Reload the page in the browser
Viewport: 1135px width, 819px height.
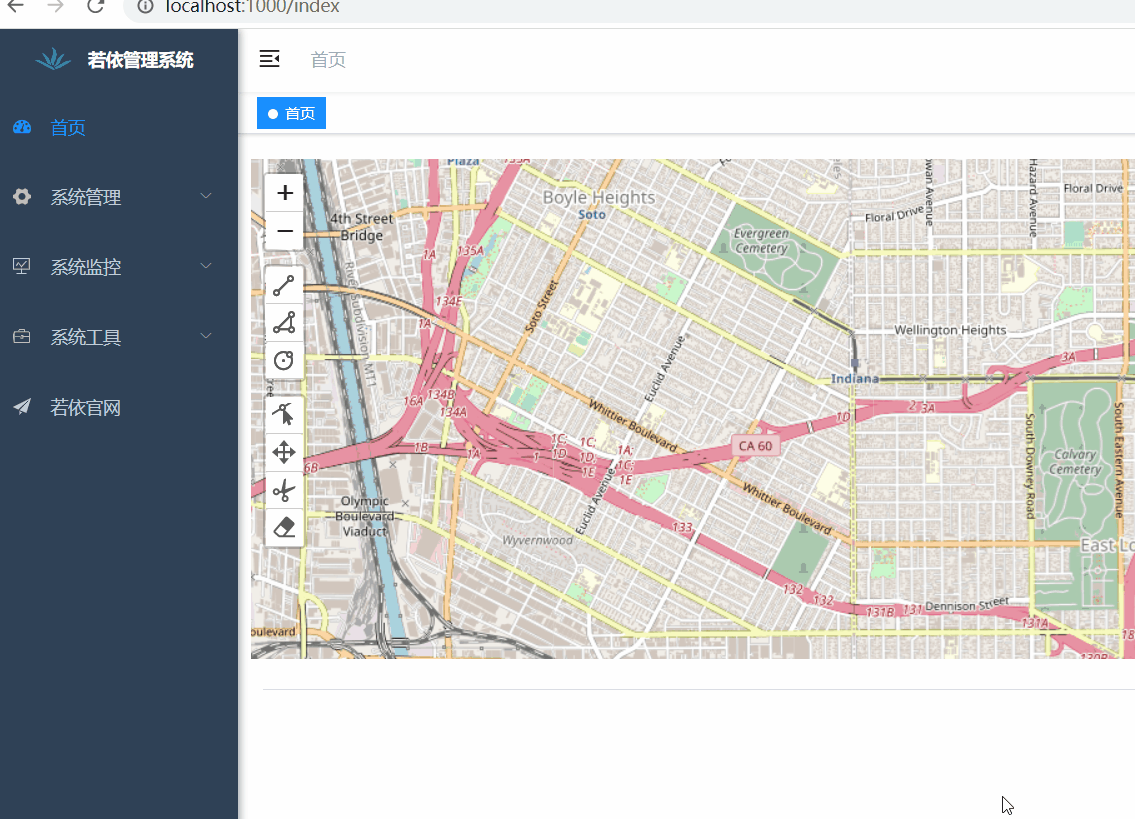tap(96, 7)
